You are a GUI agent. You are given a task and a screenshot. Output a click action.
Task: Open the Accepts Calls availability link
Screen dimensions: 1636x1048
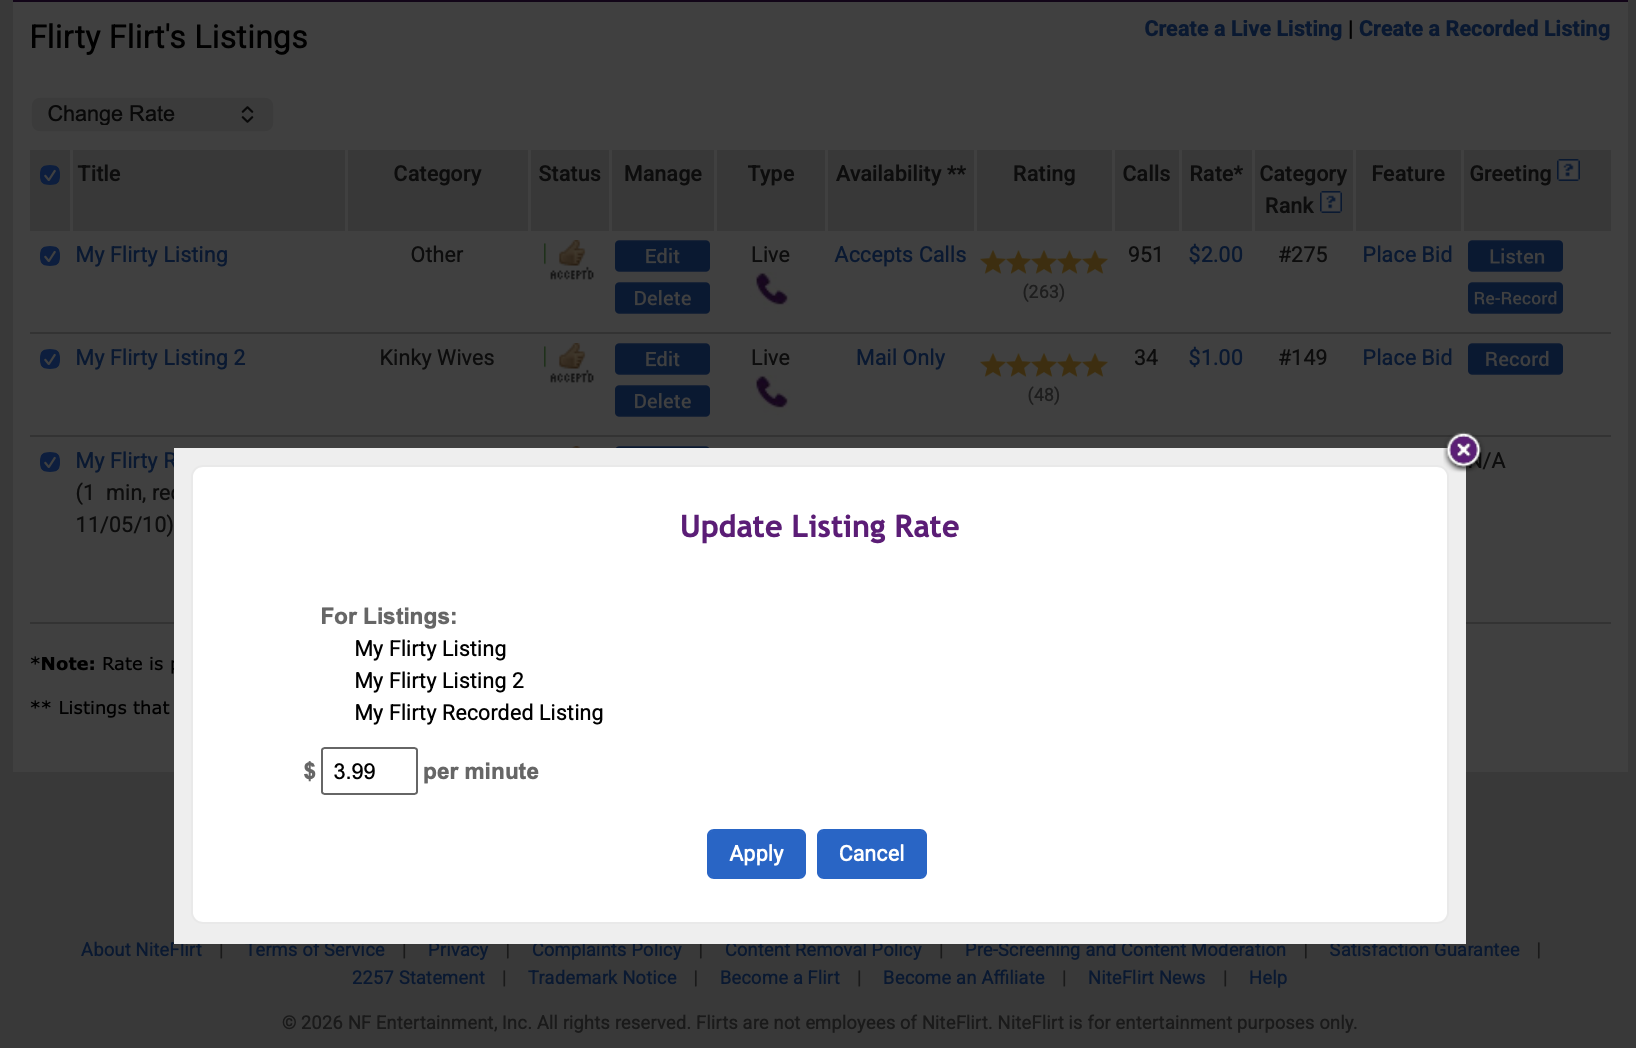901,255
